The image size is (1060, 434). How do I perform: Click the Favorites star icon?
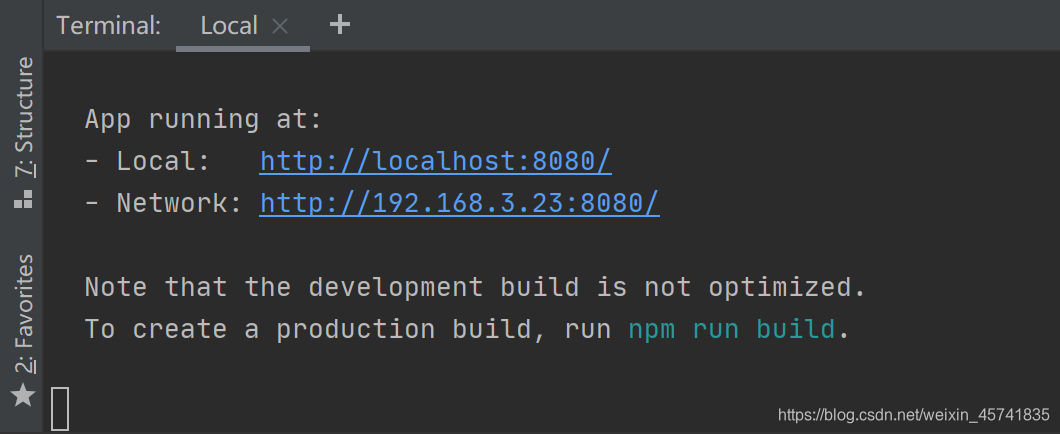pyautogui.click(x=24, y=394)
